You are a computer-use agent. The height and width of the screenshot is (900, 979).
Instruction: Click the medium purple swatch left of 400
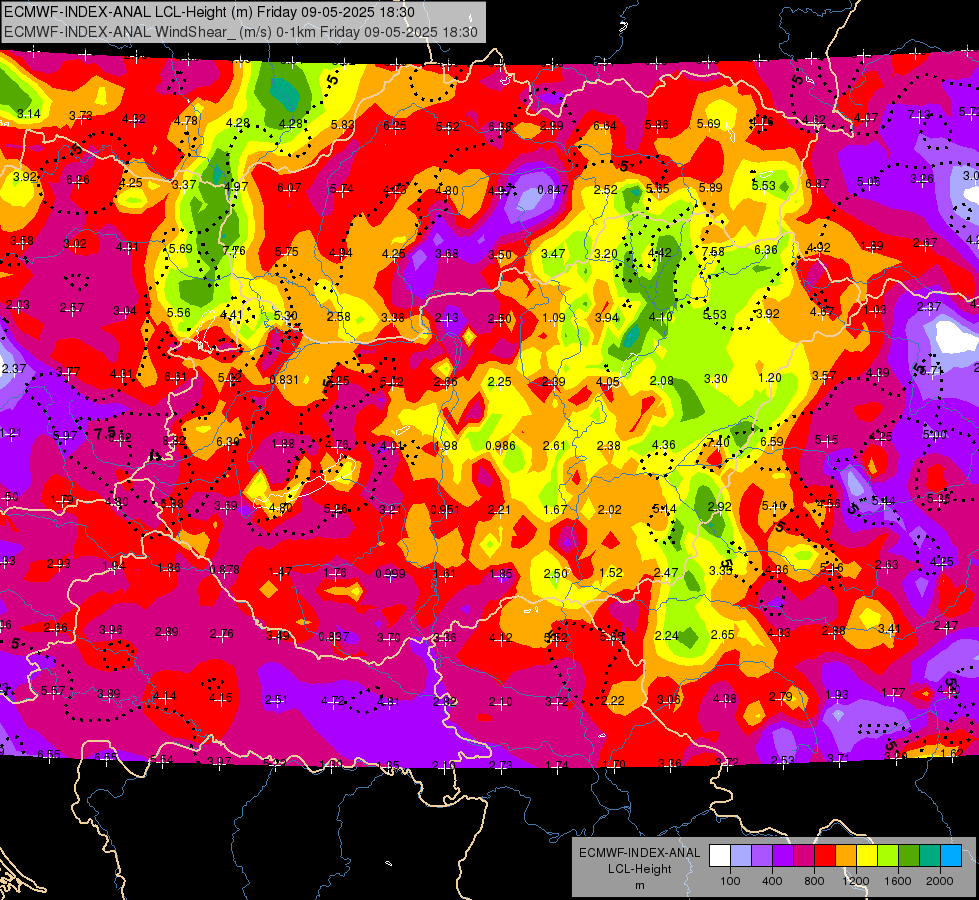click(762, 856)
